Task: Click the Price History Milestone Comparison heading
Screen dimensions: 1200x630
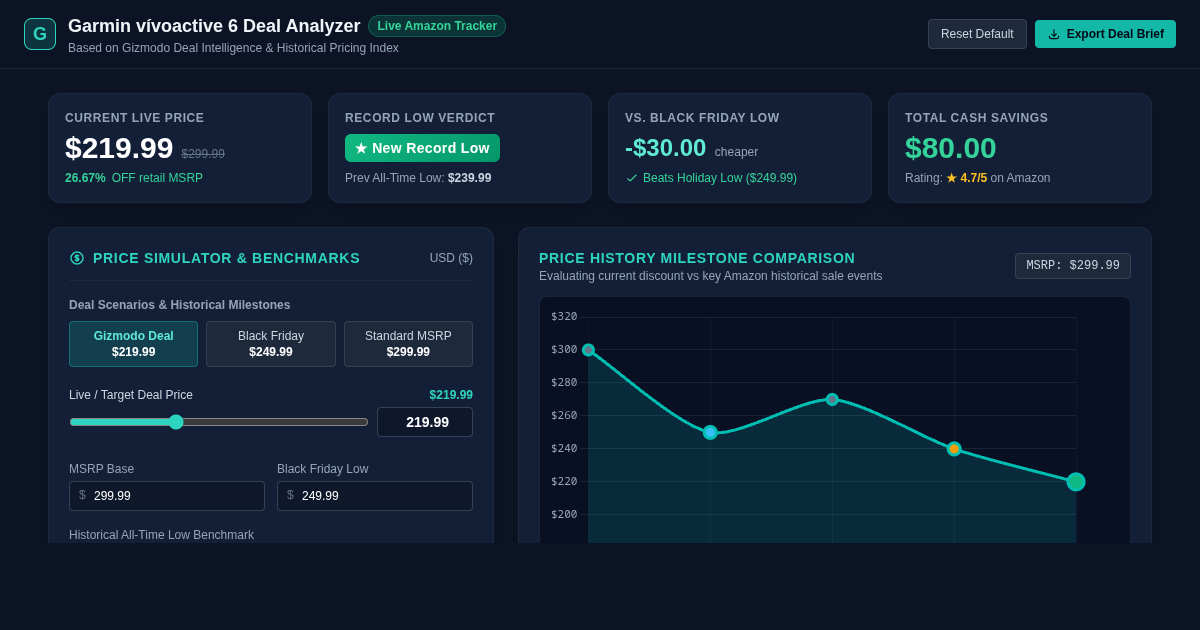Action: (x=697, y=258)
